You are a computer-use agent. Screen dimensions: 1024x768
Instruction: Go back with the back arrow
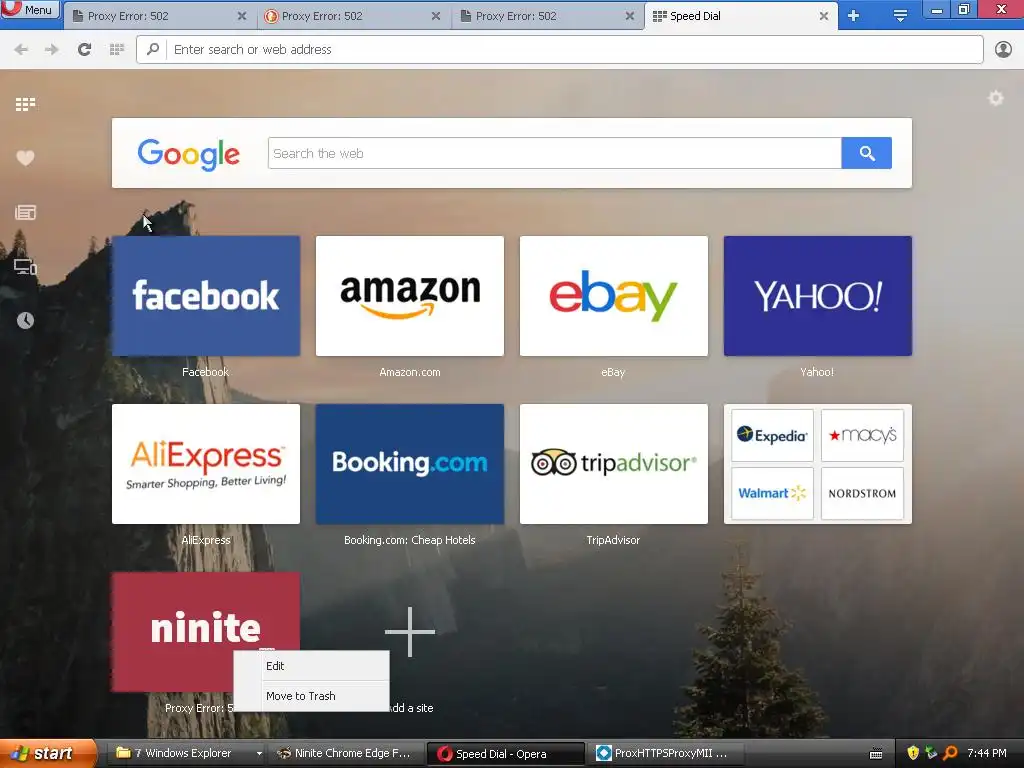(21, 50)
